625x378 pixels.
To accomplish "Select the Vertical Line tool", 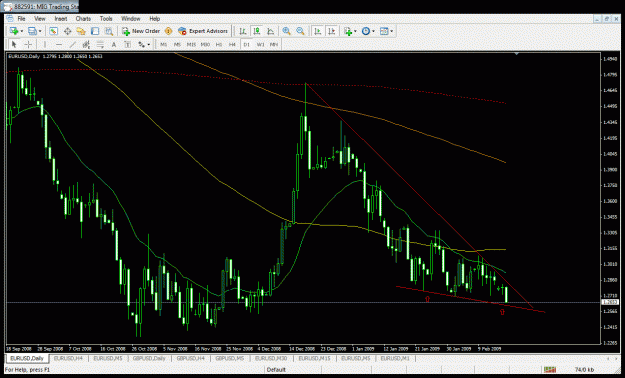I will [x=45, y=44].
